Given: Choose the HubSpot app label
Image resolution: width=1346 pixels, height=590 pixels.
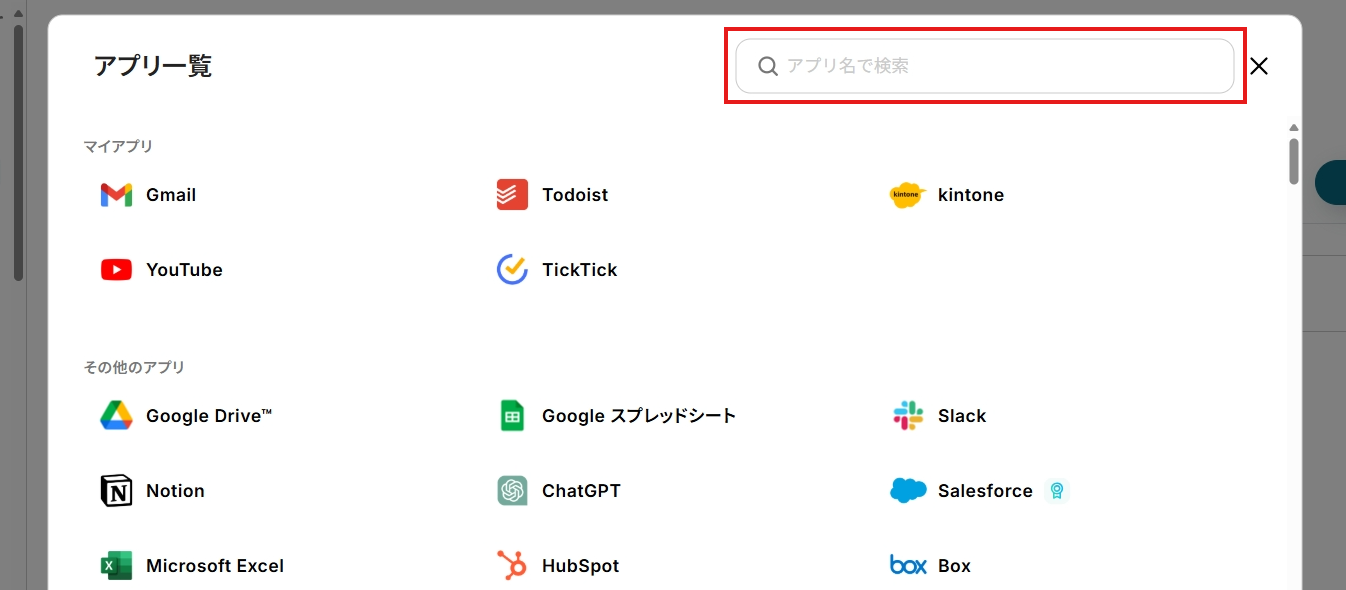Looking at the screenshot, I should point(581,566).
